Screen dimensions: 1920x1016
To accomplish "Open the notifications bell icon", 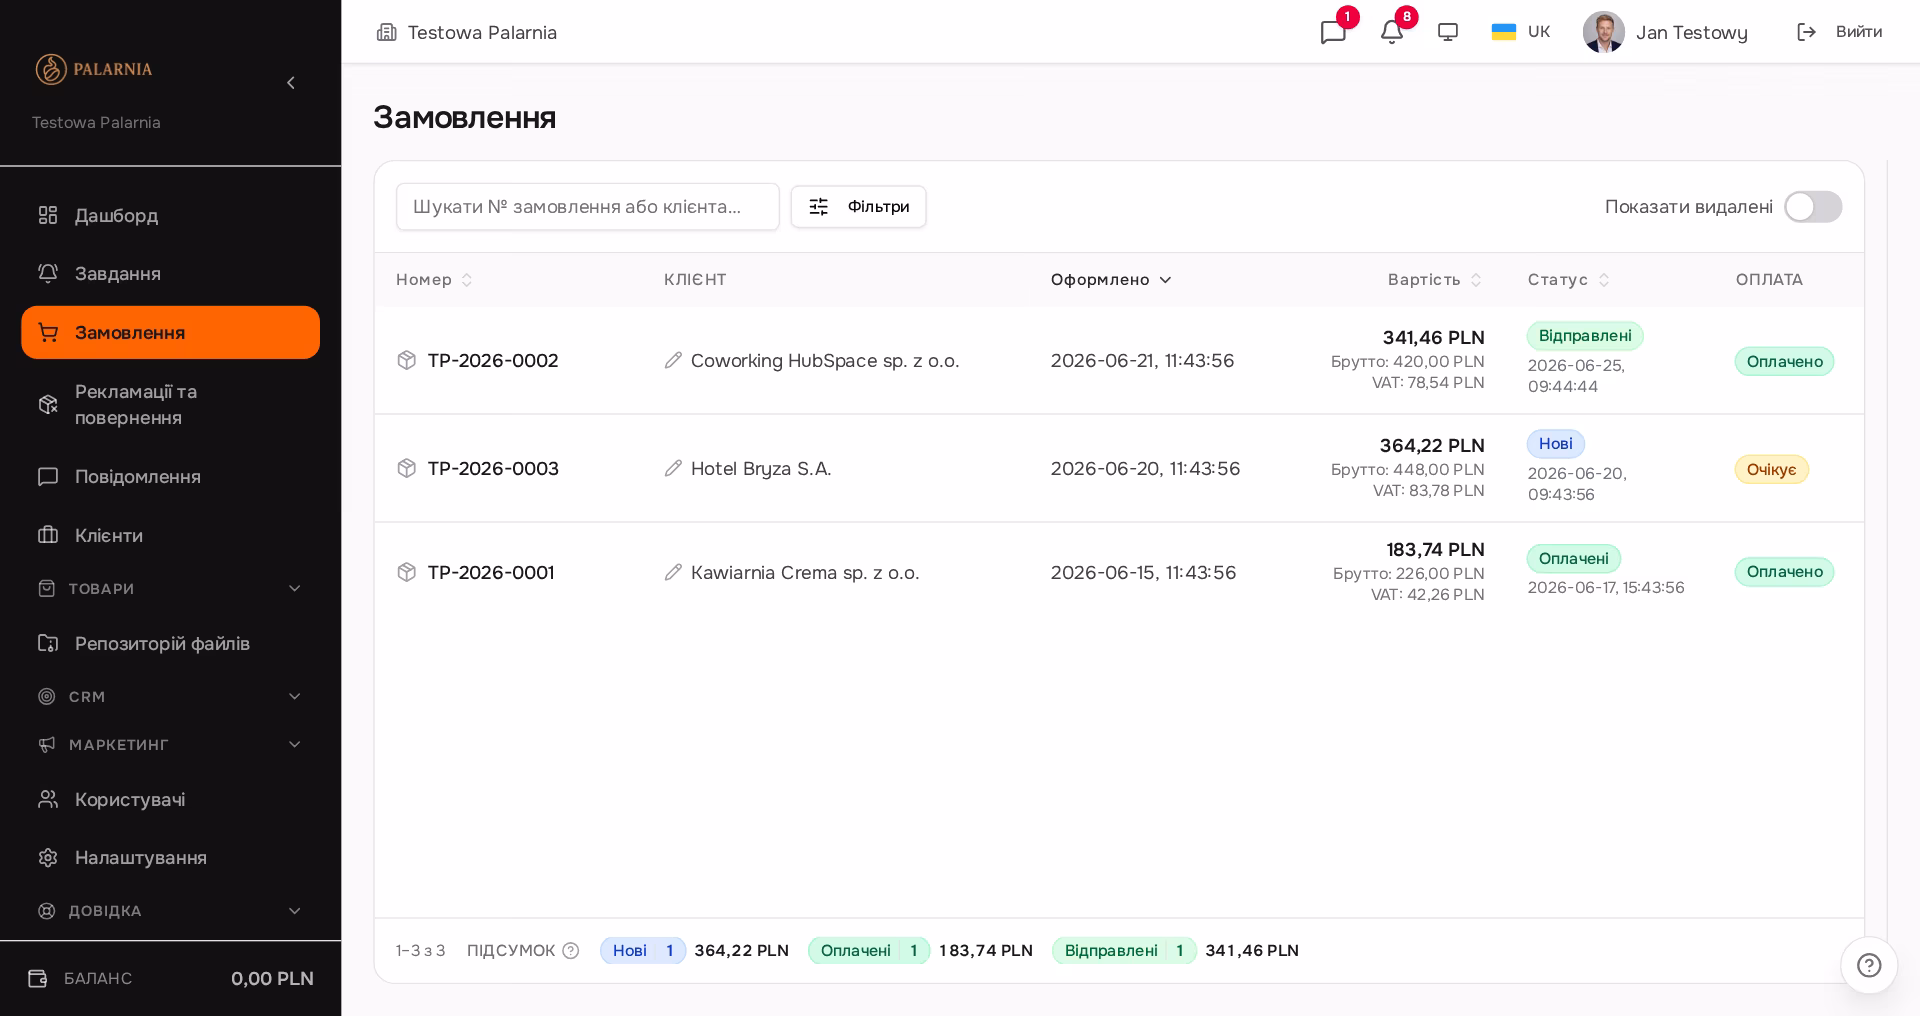I will click(x=1392, y=32).
